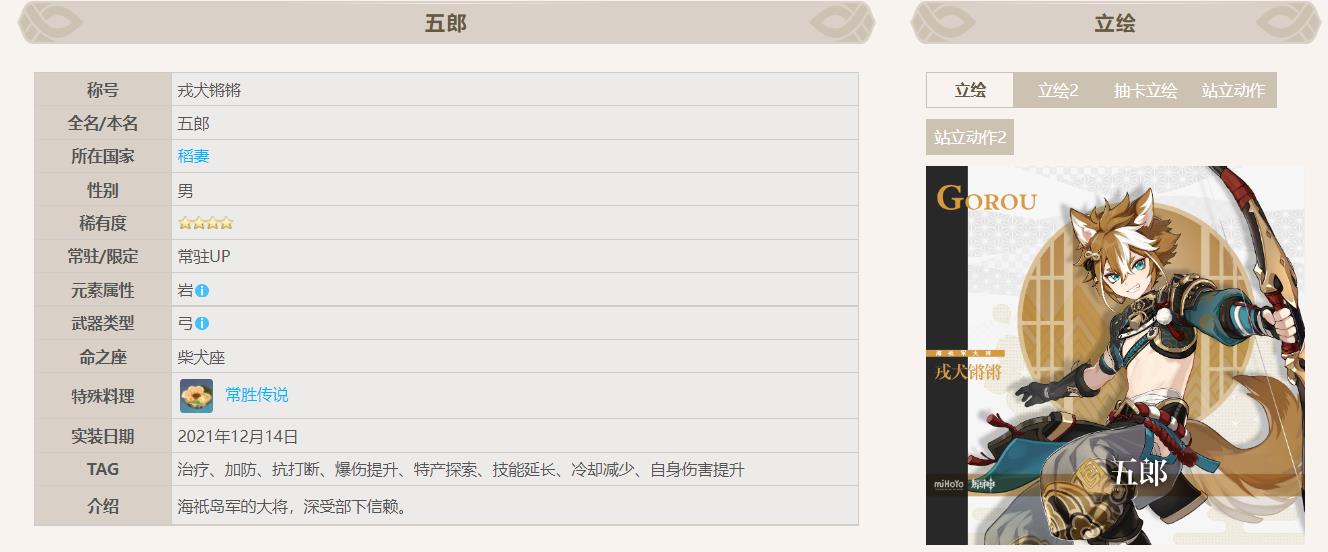Image resolution: width=1328 pixels, height=552 pixels.
Task: Select the 站立动作 tab
Action: point(1233,90)
